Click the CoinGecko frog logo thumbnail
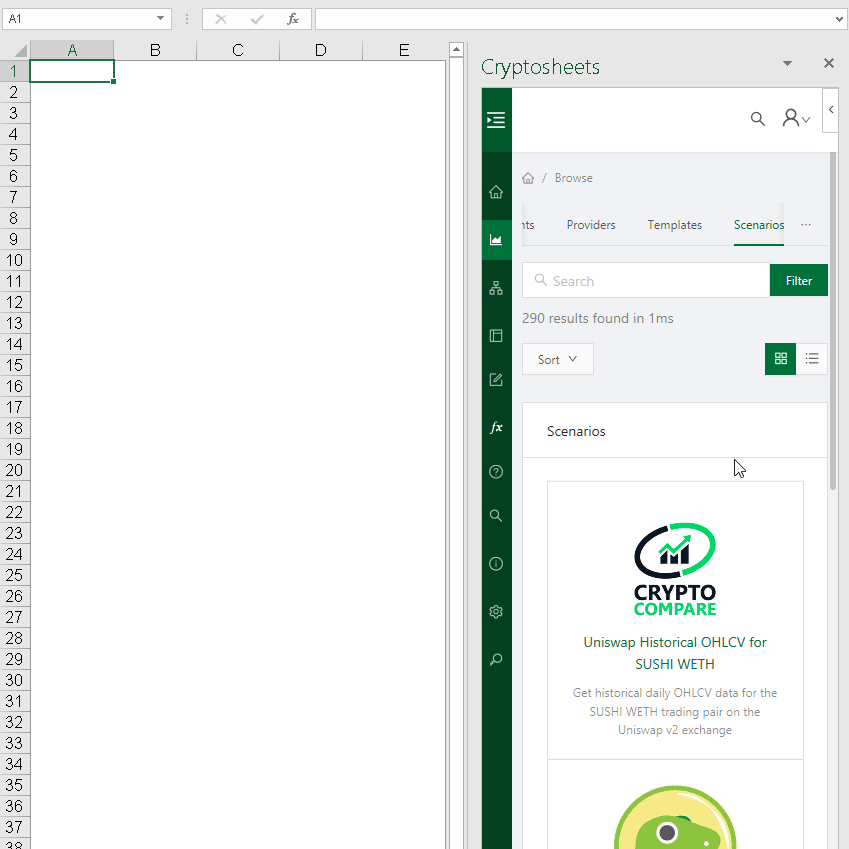This screenshot has width=849, height=849. pos(675,817)
